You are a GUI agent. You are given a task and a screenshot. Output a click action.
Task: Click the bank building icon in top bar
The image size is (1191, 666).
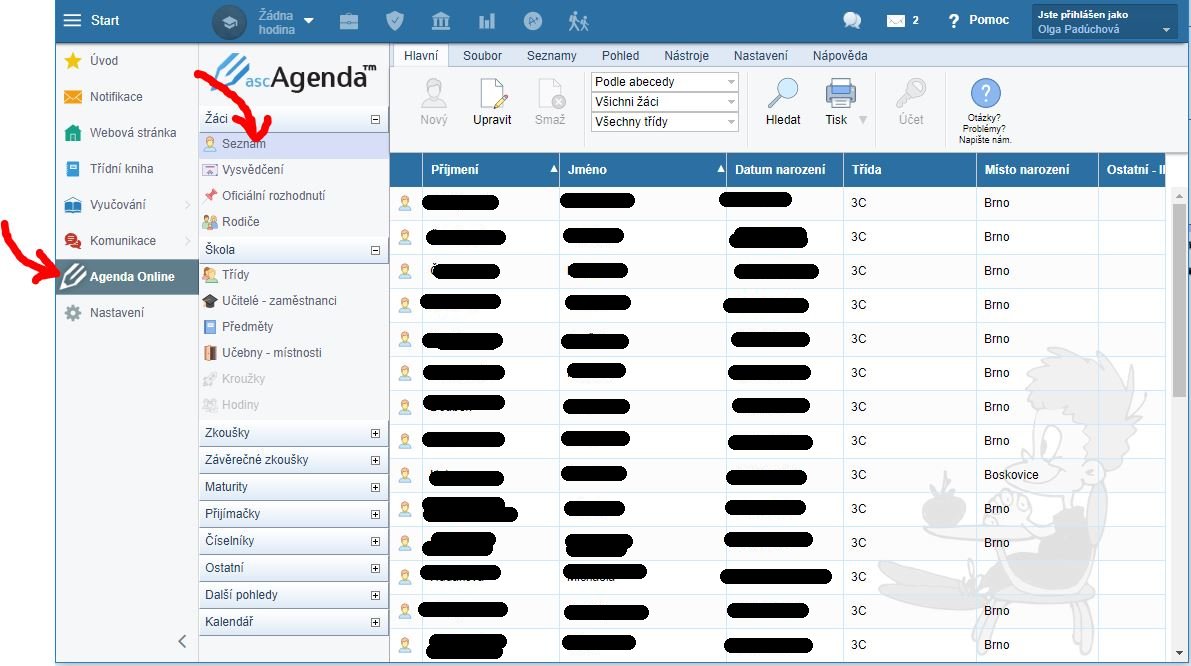click(x=440, y=21)
